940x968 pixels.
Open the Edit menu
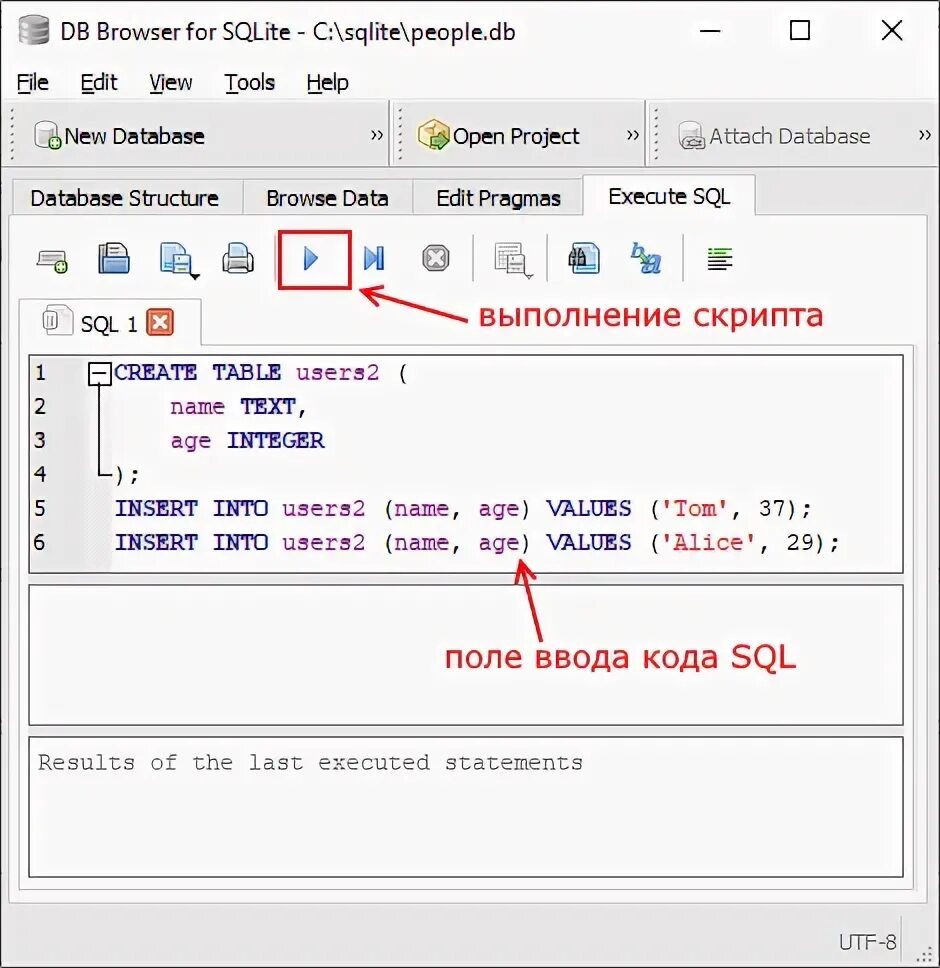coord(99,82)
